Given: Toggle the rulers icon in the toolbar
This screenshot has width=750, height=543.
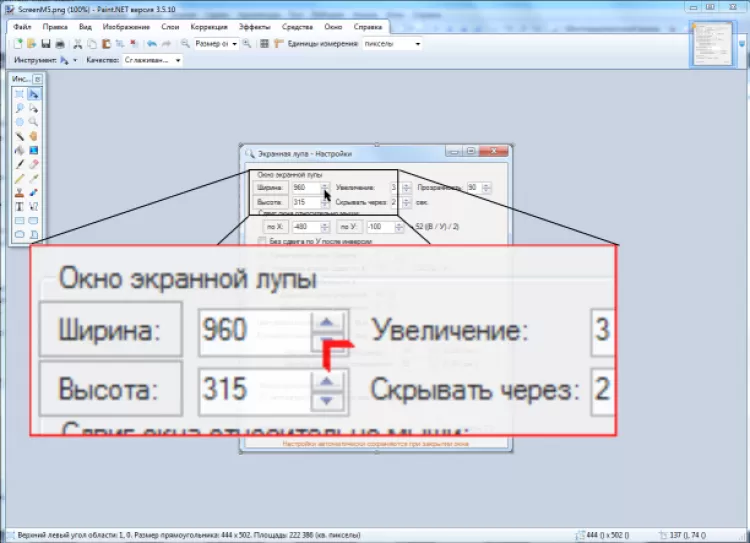Looking at the screenshot, I should click(x=277, y=44).
